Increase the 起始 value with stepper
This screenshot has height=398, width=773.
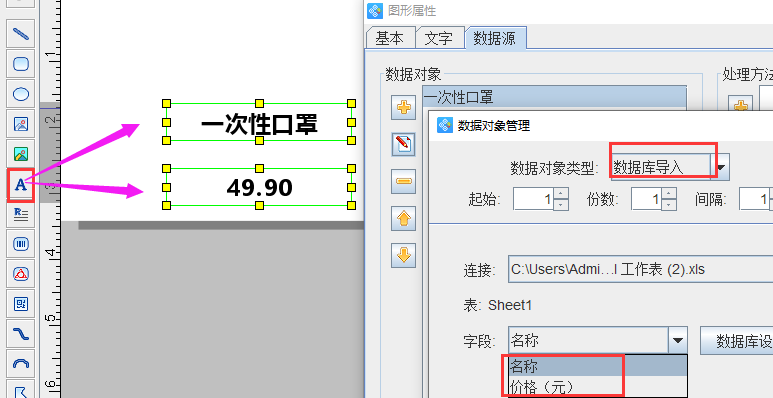(561, 193)
